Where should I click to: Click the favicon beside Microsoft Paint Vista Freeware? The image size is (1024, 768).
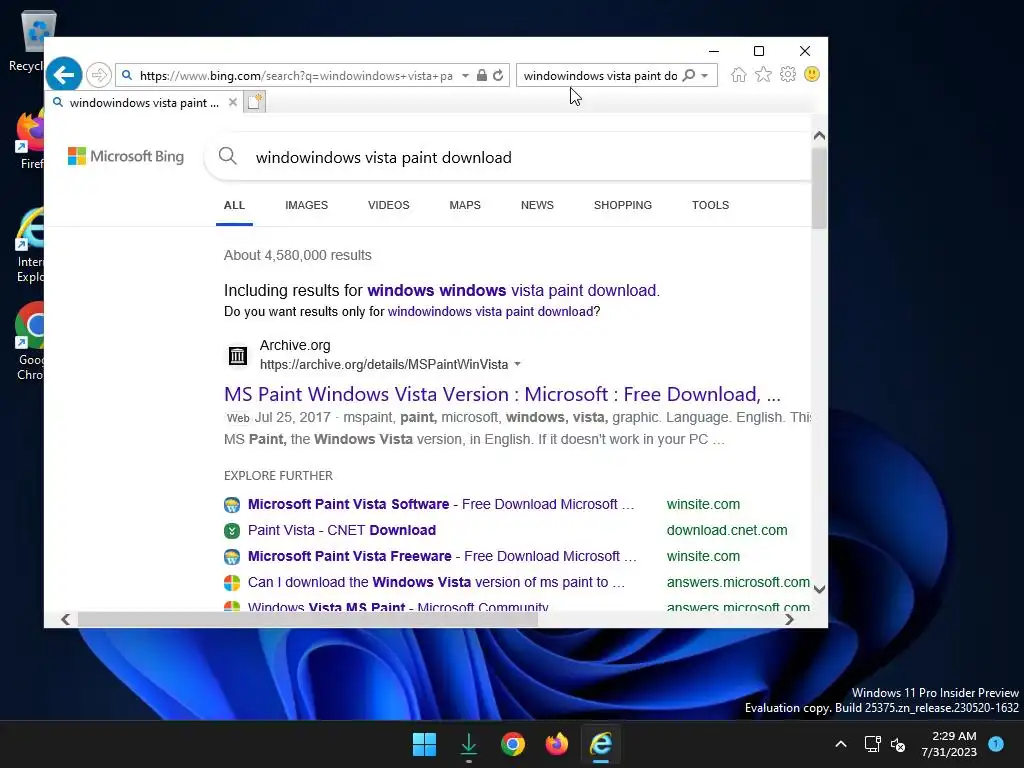pyautogui.click(x=232, y=556)
